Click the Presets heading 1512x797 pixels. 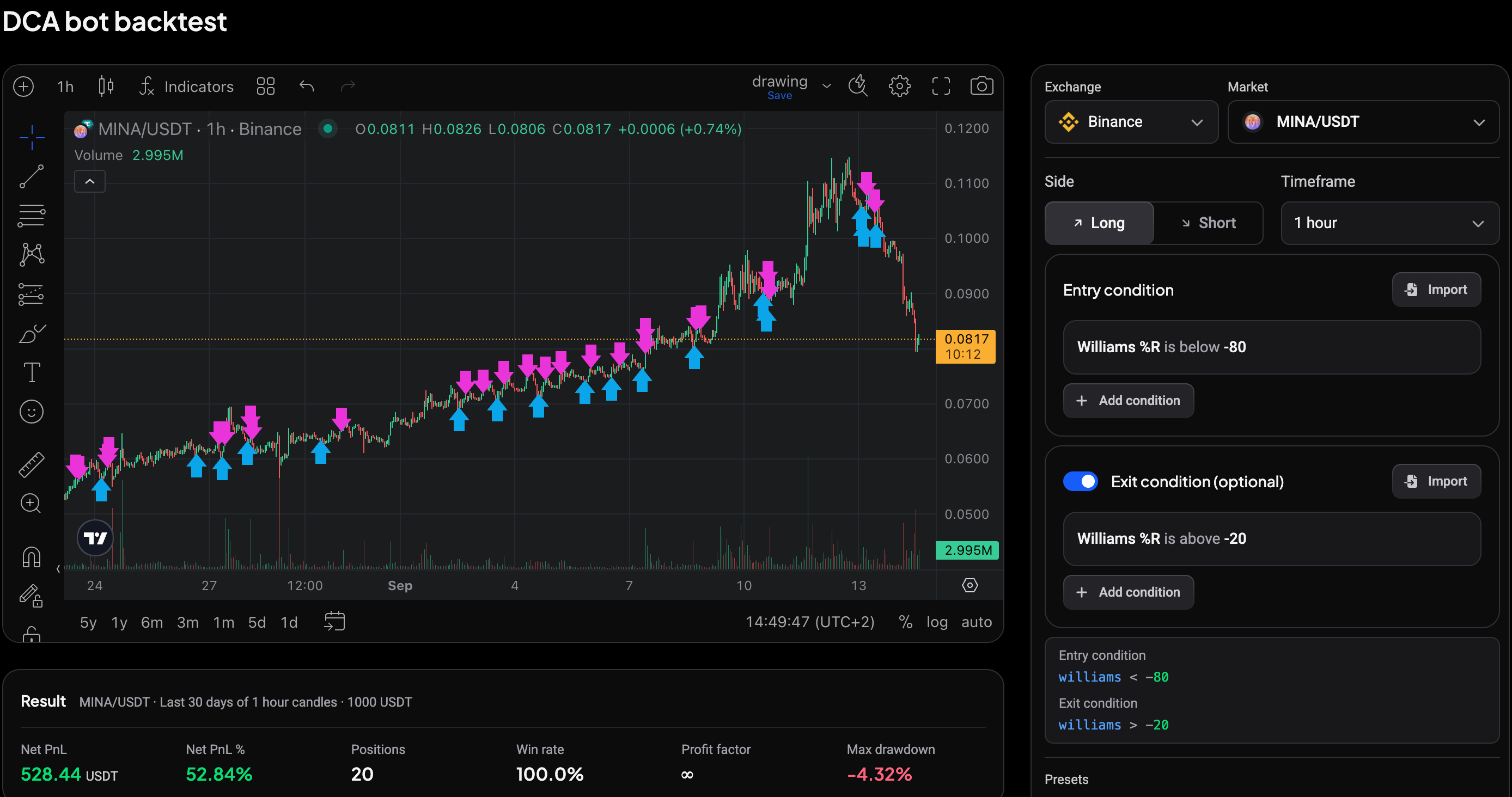pyautogui.click(x=1067, y=779)
